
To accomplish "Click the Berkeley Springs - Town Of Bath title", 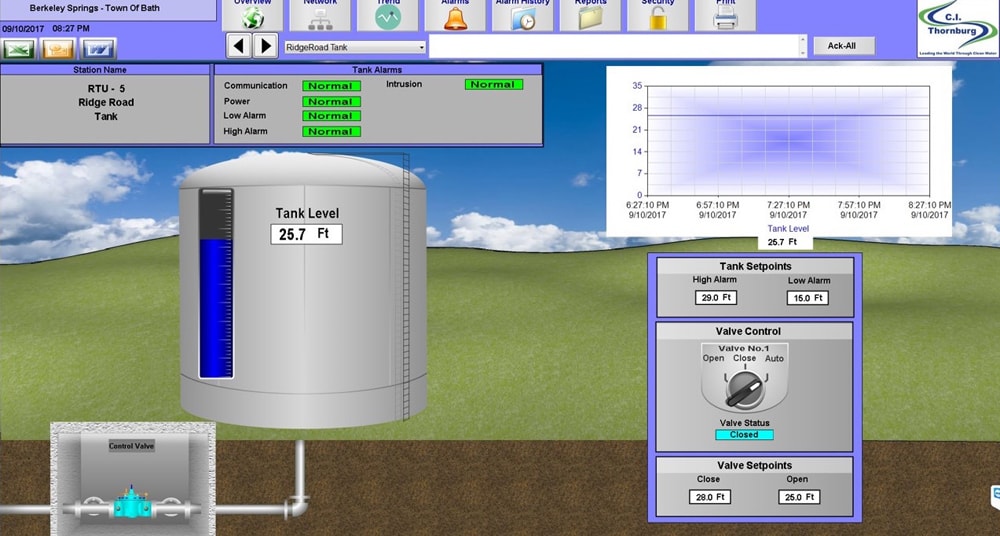I will point(94,8).
